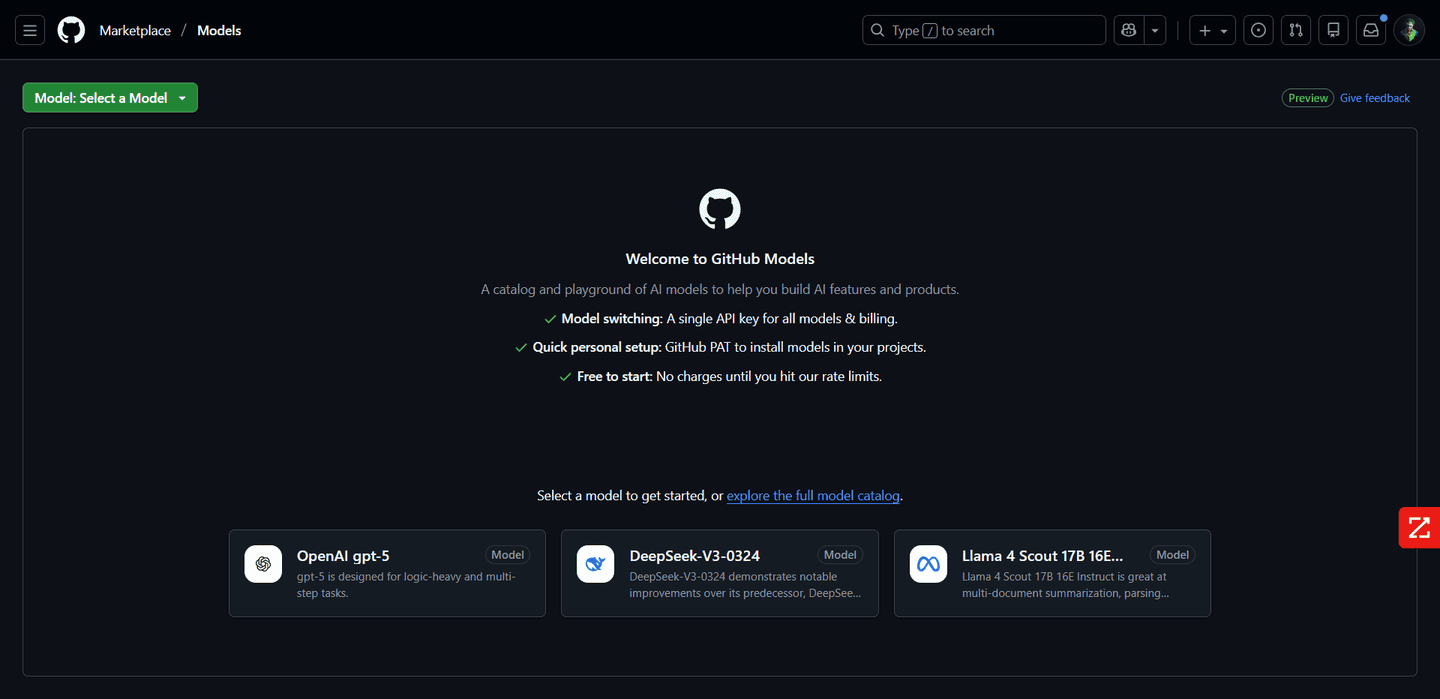Open the Repositories icon in header

(1333, 31)
